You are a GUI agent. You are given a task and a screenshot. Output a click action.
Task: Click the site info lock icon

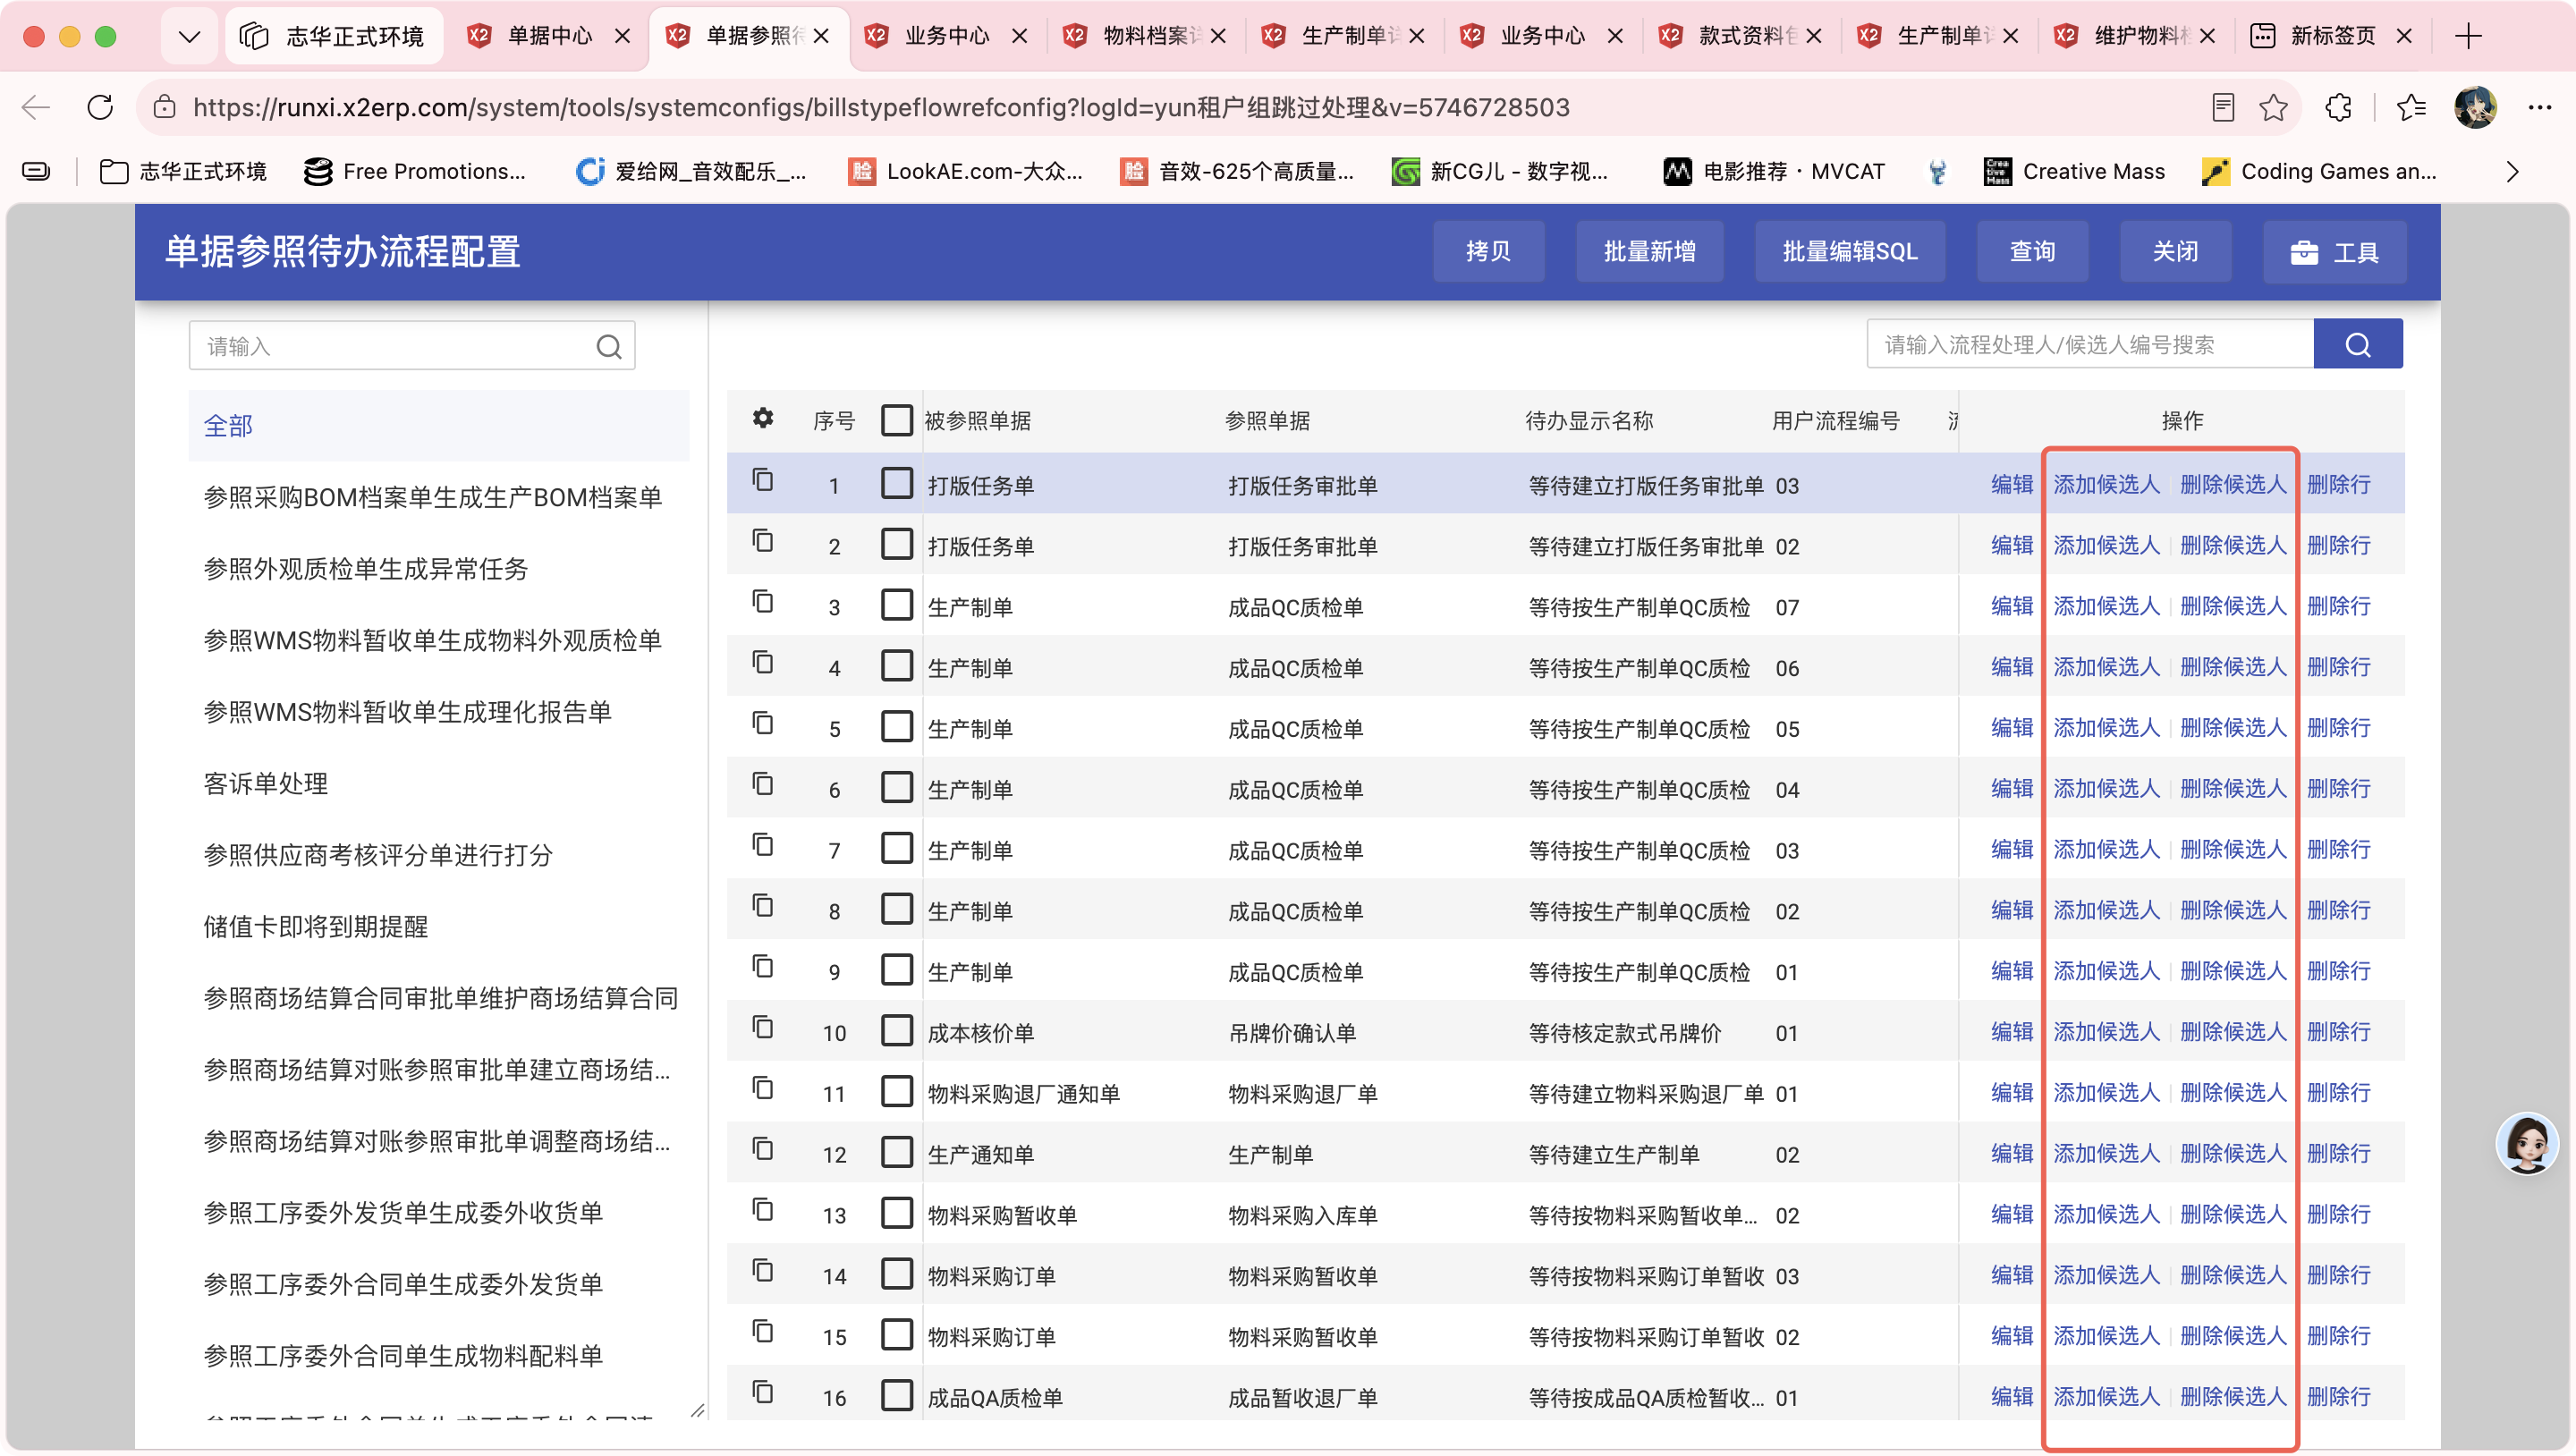tap(165, 107)
